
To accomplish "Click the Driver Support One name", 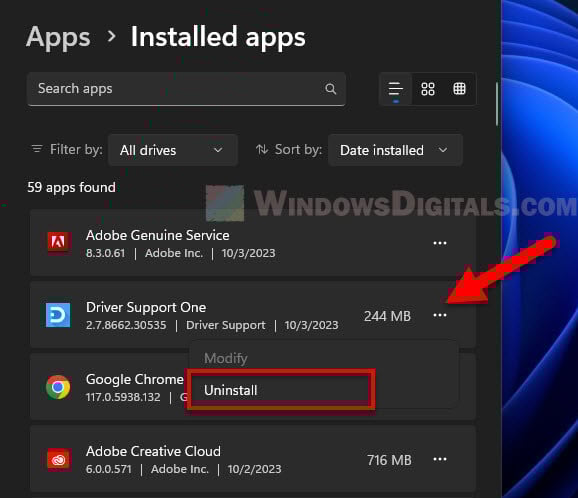I will pos(146,307).
